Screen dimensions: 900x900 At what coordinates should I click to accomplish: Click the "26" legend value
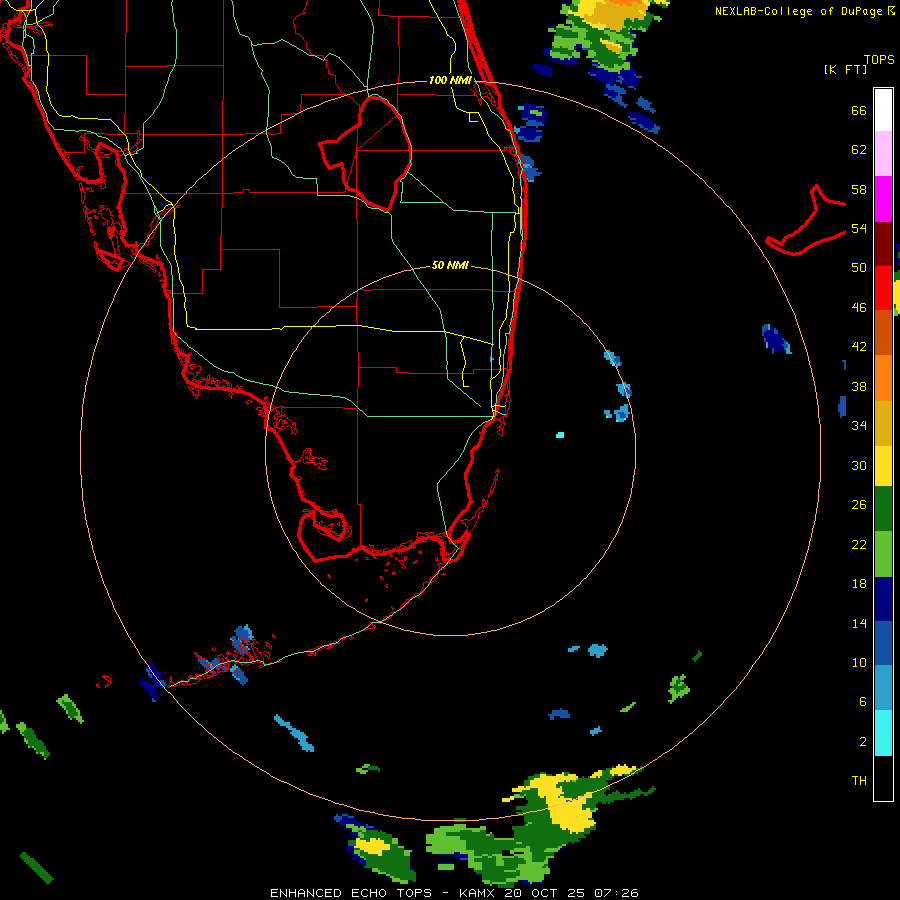click(x=859, y=505)
